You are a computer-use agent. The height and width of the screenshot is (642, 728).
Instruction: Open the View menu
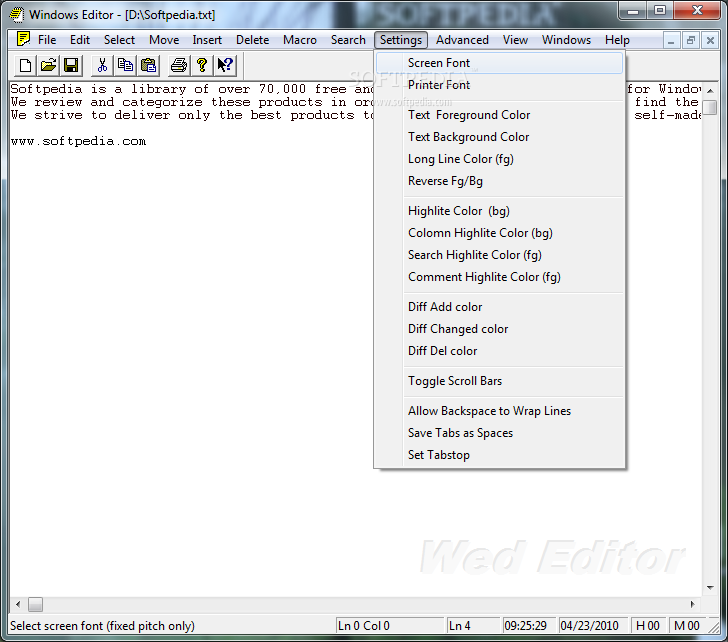click(x=515, y=40)
